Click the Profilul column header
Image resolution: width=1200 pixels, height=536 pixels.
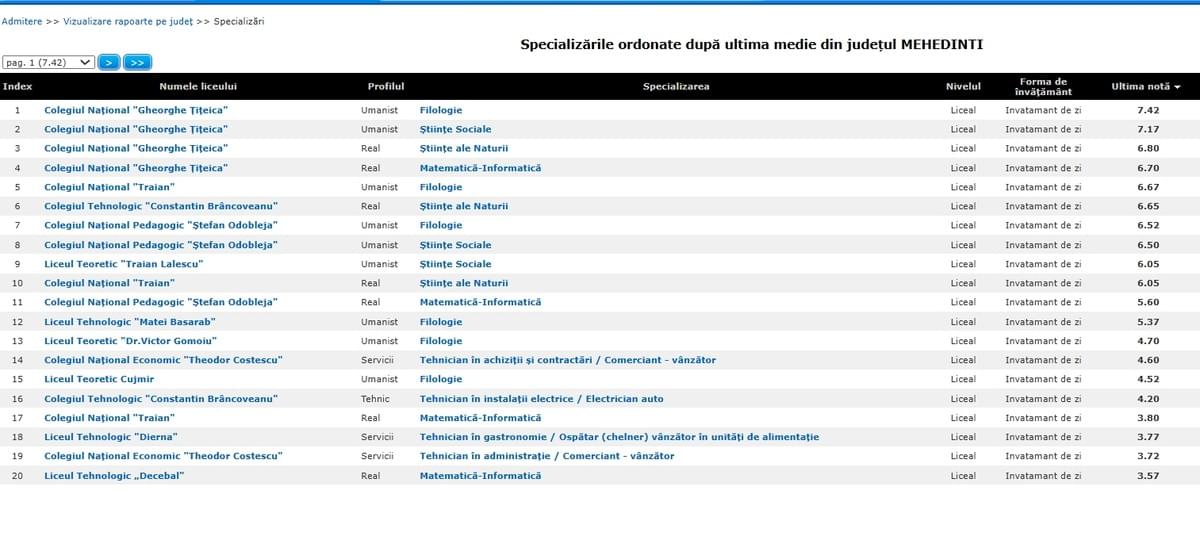coord(386,86)
